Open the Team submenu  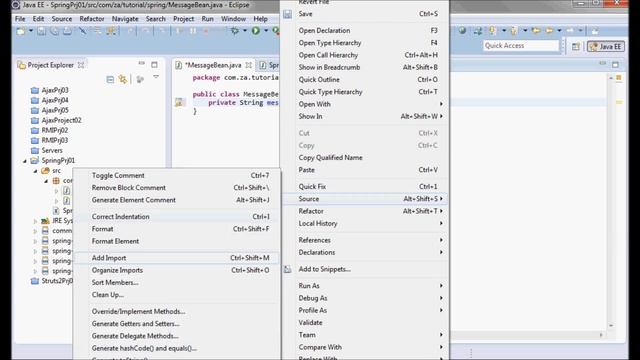[x=365, y=335]
